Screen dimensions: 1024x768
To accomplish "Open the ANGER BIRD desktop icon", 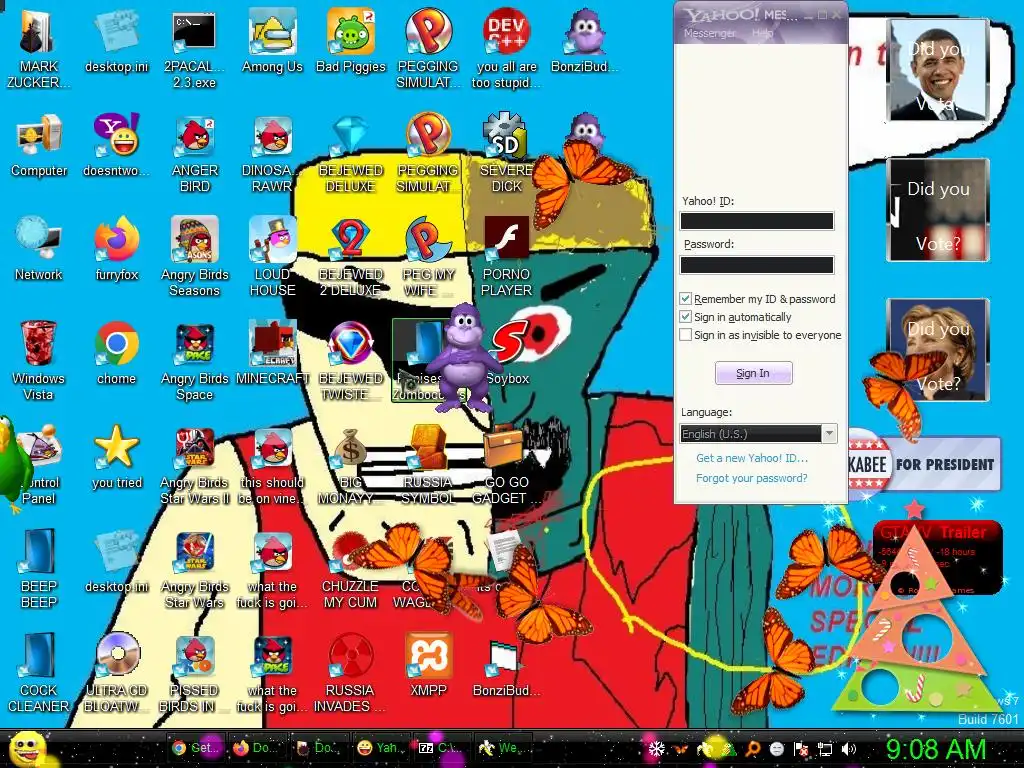I will coord(194,153).
